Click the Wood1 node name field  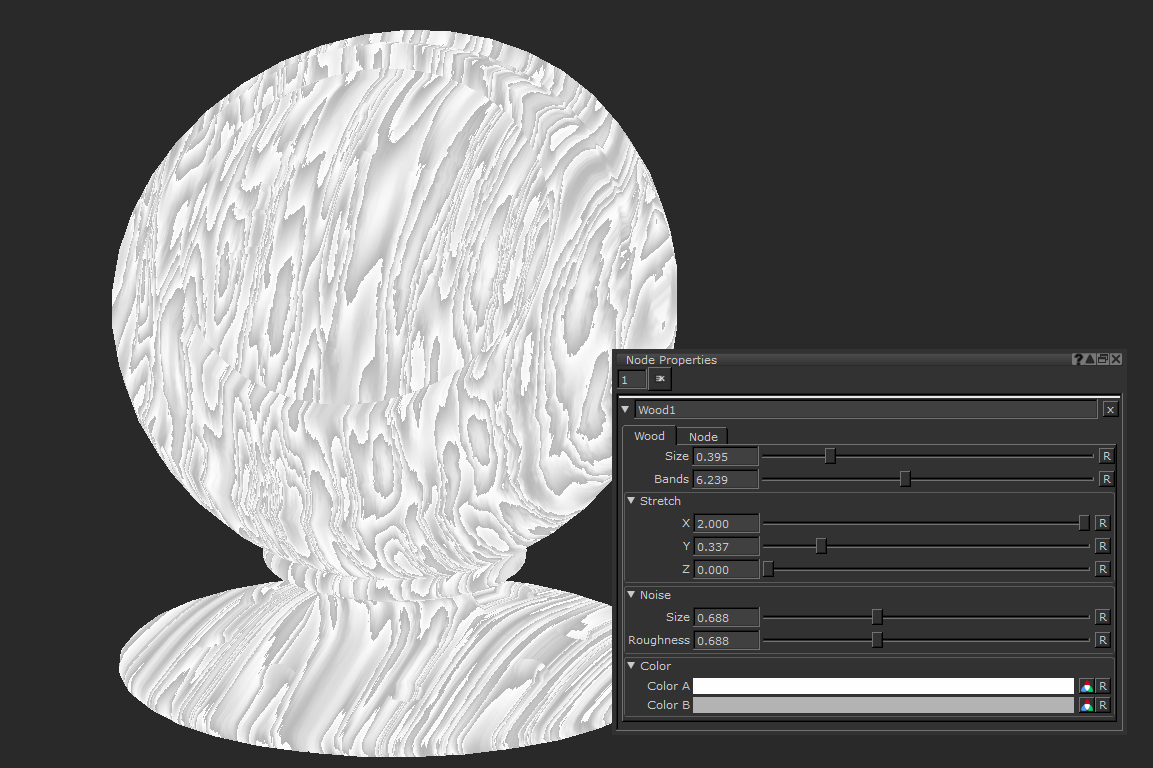point(865,410)
